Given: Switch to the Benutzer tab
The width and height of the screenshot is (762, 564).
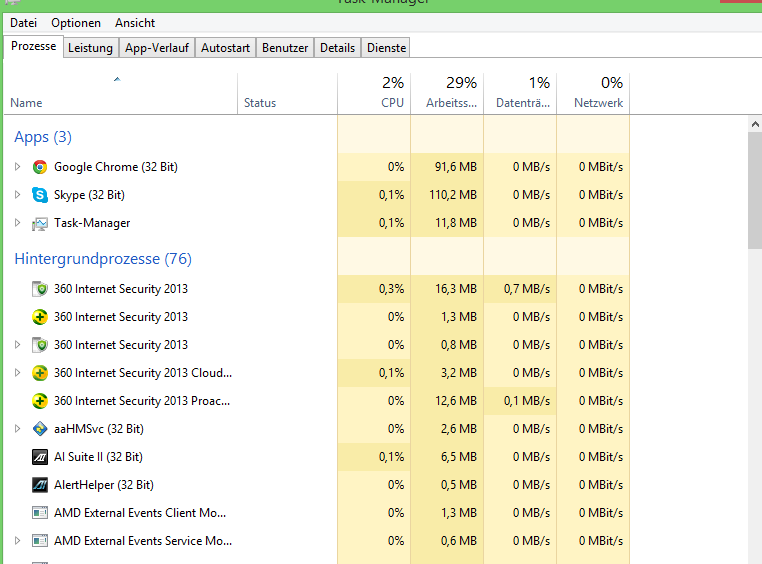Looking at the screenshot, I should (285, 48).
